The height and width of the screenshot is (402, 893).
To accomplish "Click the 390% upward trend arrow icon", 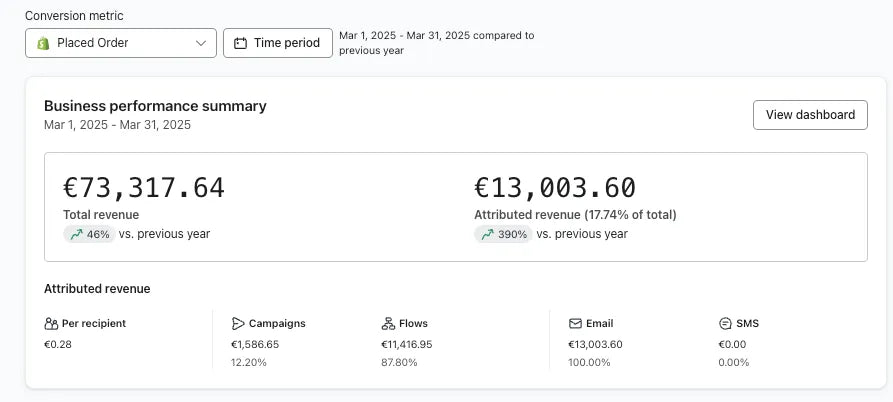I will [487, 234].
